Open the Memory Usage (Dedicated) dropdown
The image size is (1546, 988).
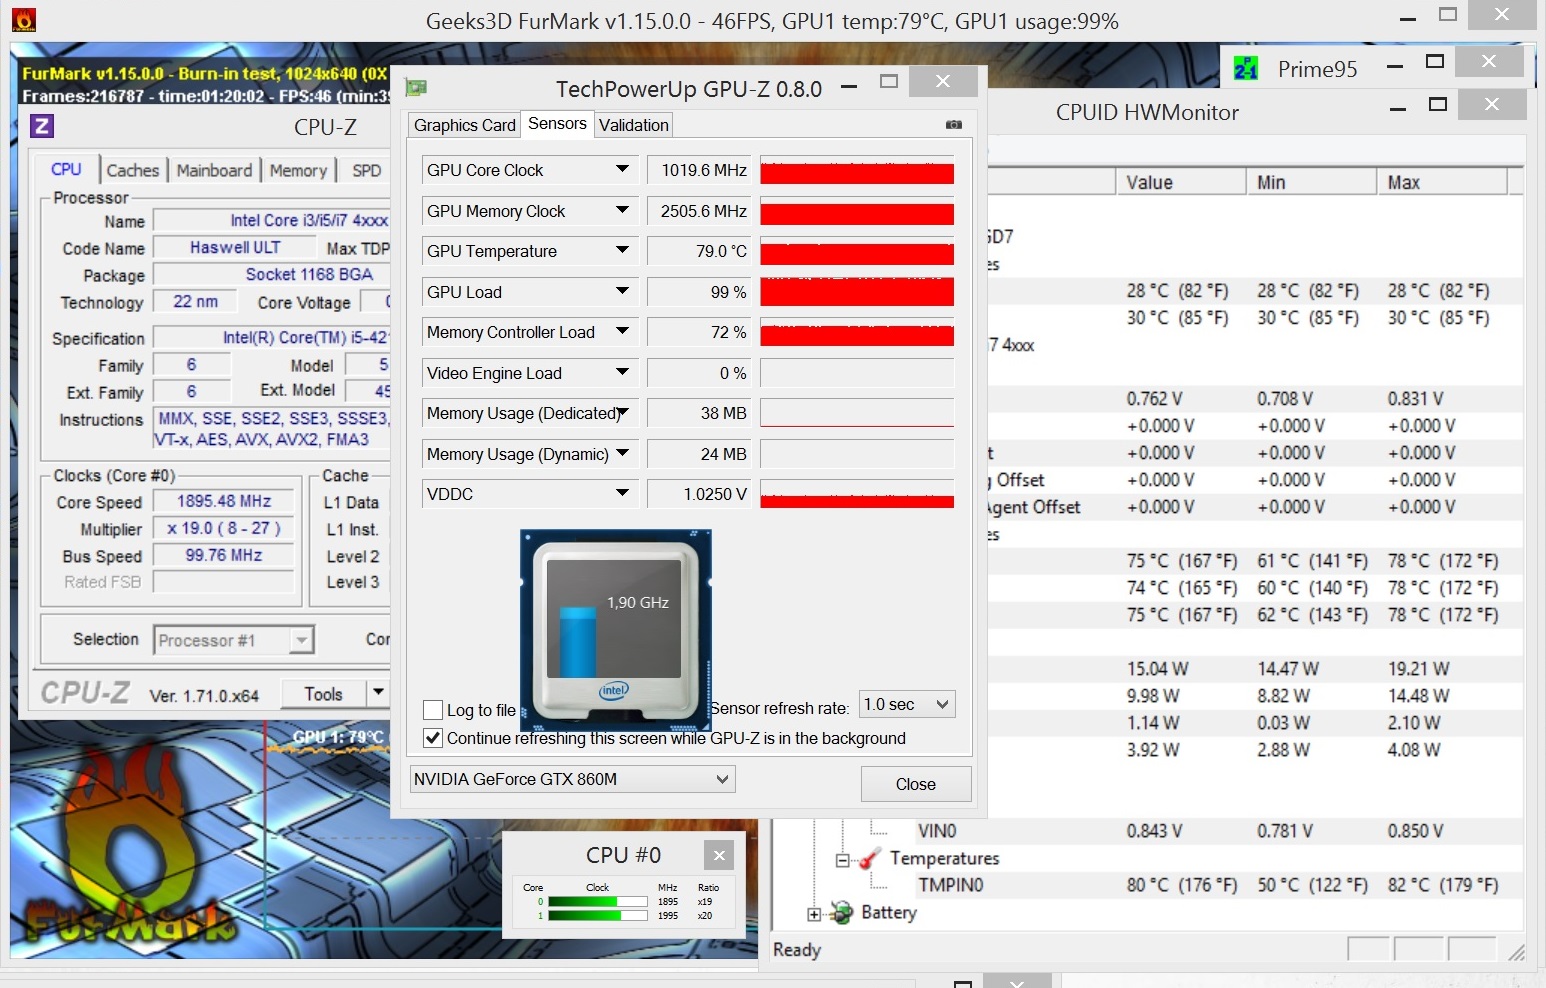click(x=622, y=413)
